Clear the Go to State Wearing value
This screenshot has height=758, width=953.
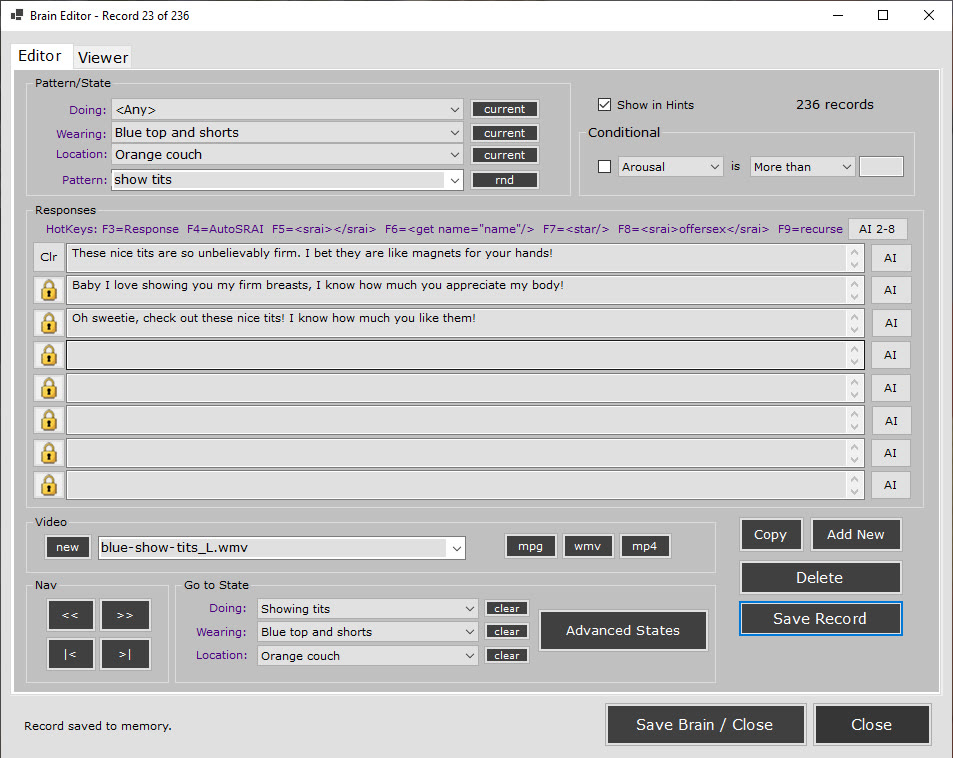[507, 632]
